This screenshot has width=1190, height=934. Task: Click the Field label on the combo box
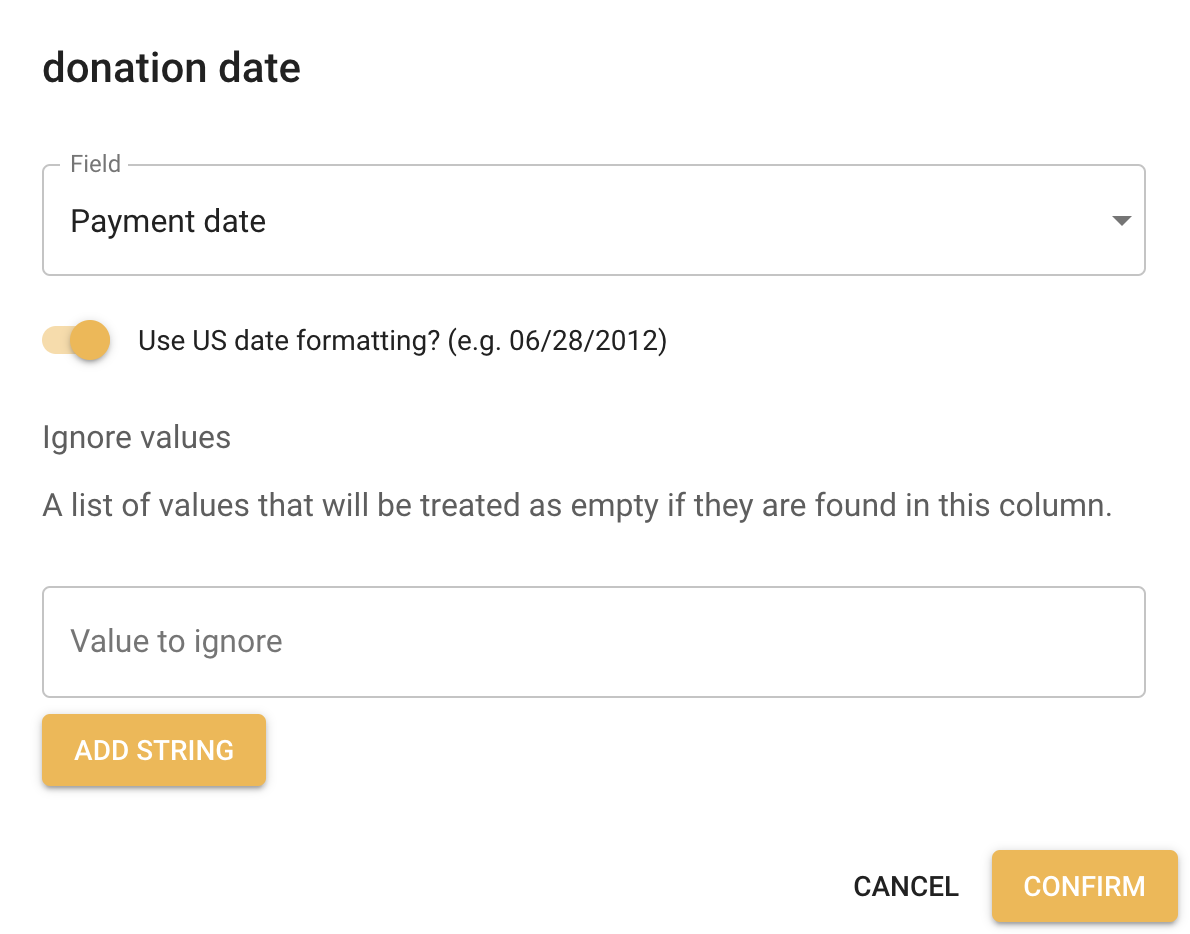pyautogui.click(x=95, y=163)
